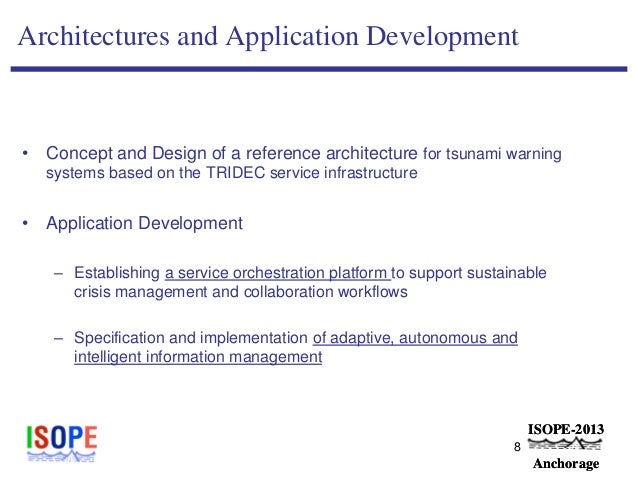Click the ISOPE-2013 Anchorage logo

(566, 446)
